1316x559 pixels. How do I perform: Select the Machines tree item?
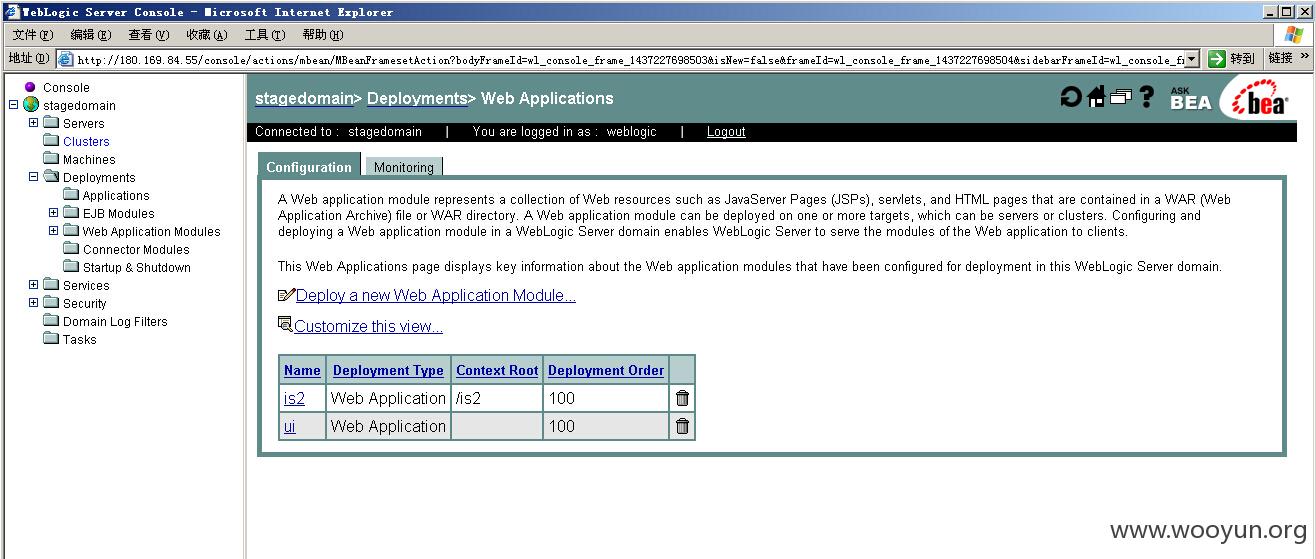coord(89,159)
